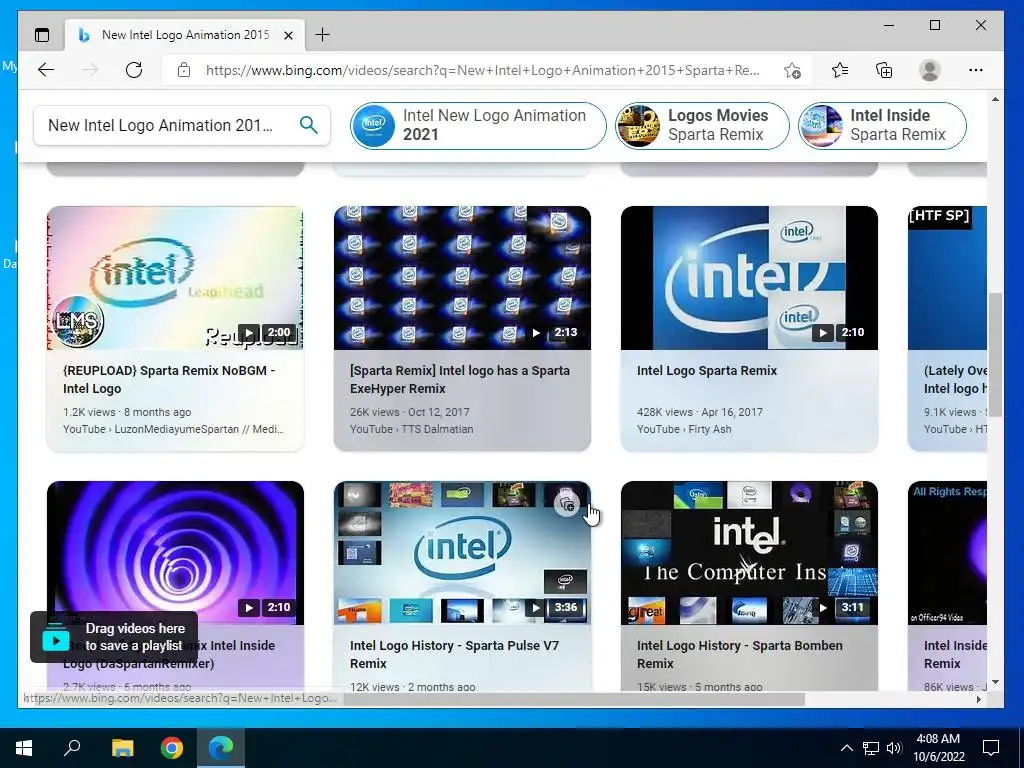Run search with the magnifier icon
Image resolution: width=1024 pixels, height=768 pixels.
[x=309, y=124]
